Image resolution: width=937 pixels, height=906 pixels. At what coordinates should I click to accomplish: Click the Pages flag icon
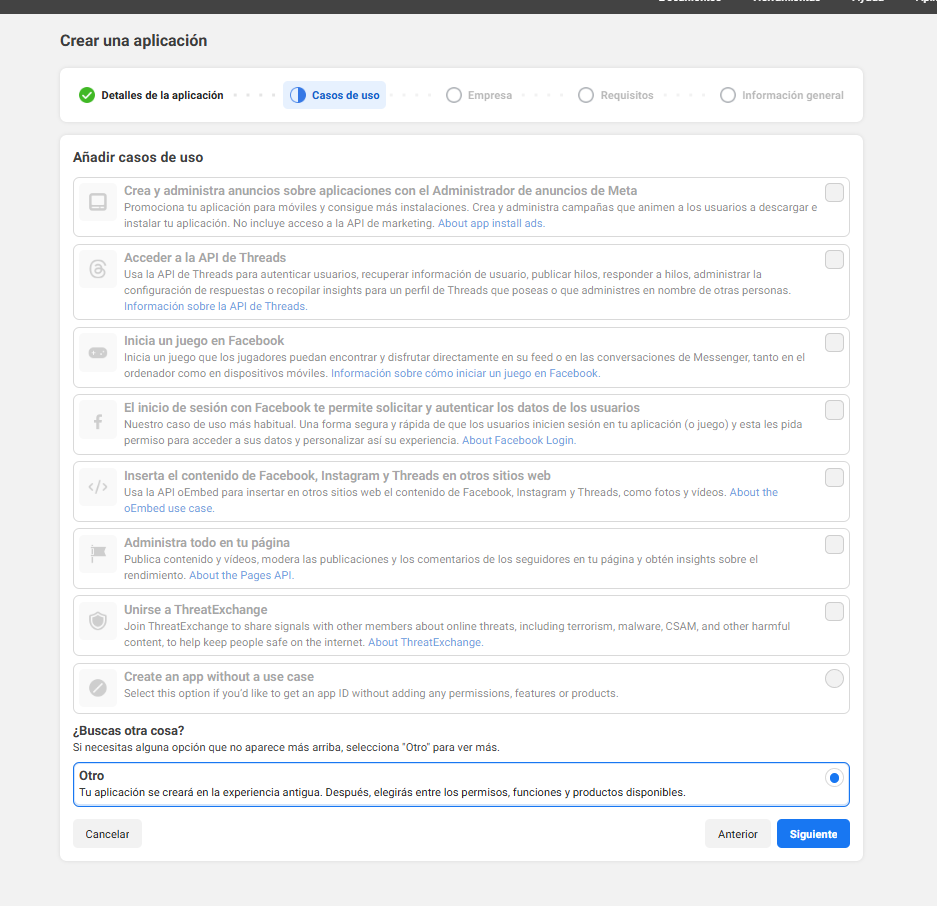[98, 553]
